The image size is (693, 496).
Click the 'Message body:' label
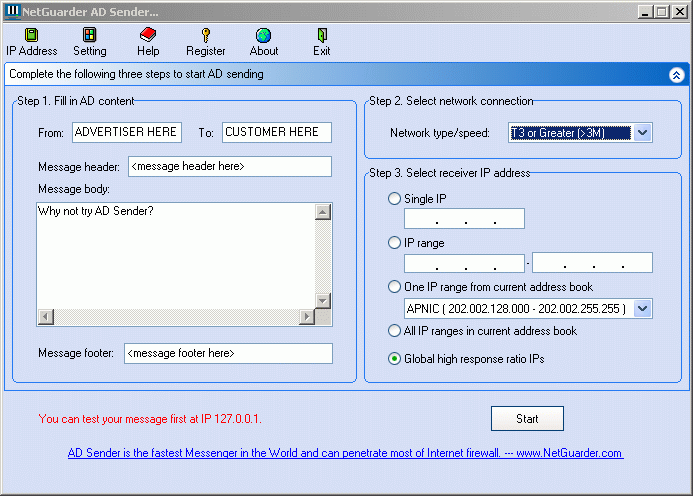(74, 189)
